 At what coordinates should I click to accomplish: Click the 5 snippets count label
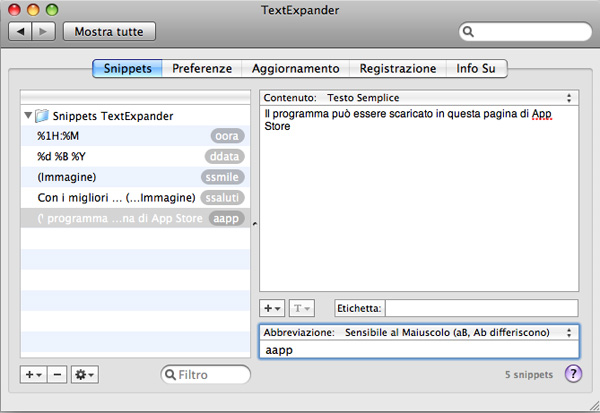tap(529, 375)
